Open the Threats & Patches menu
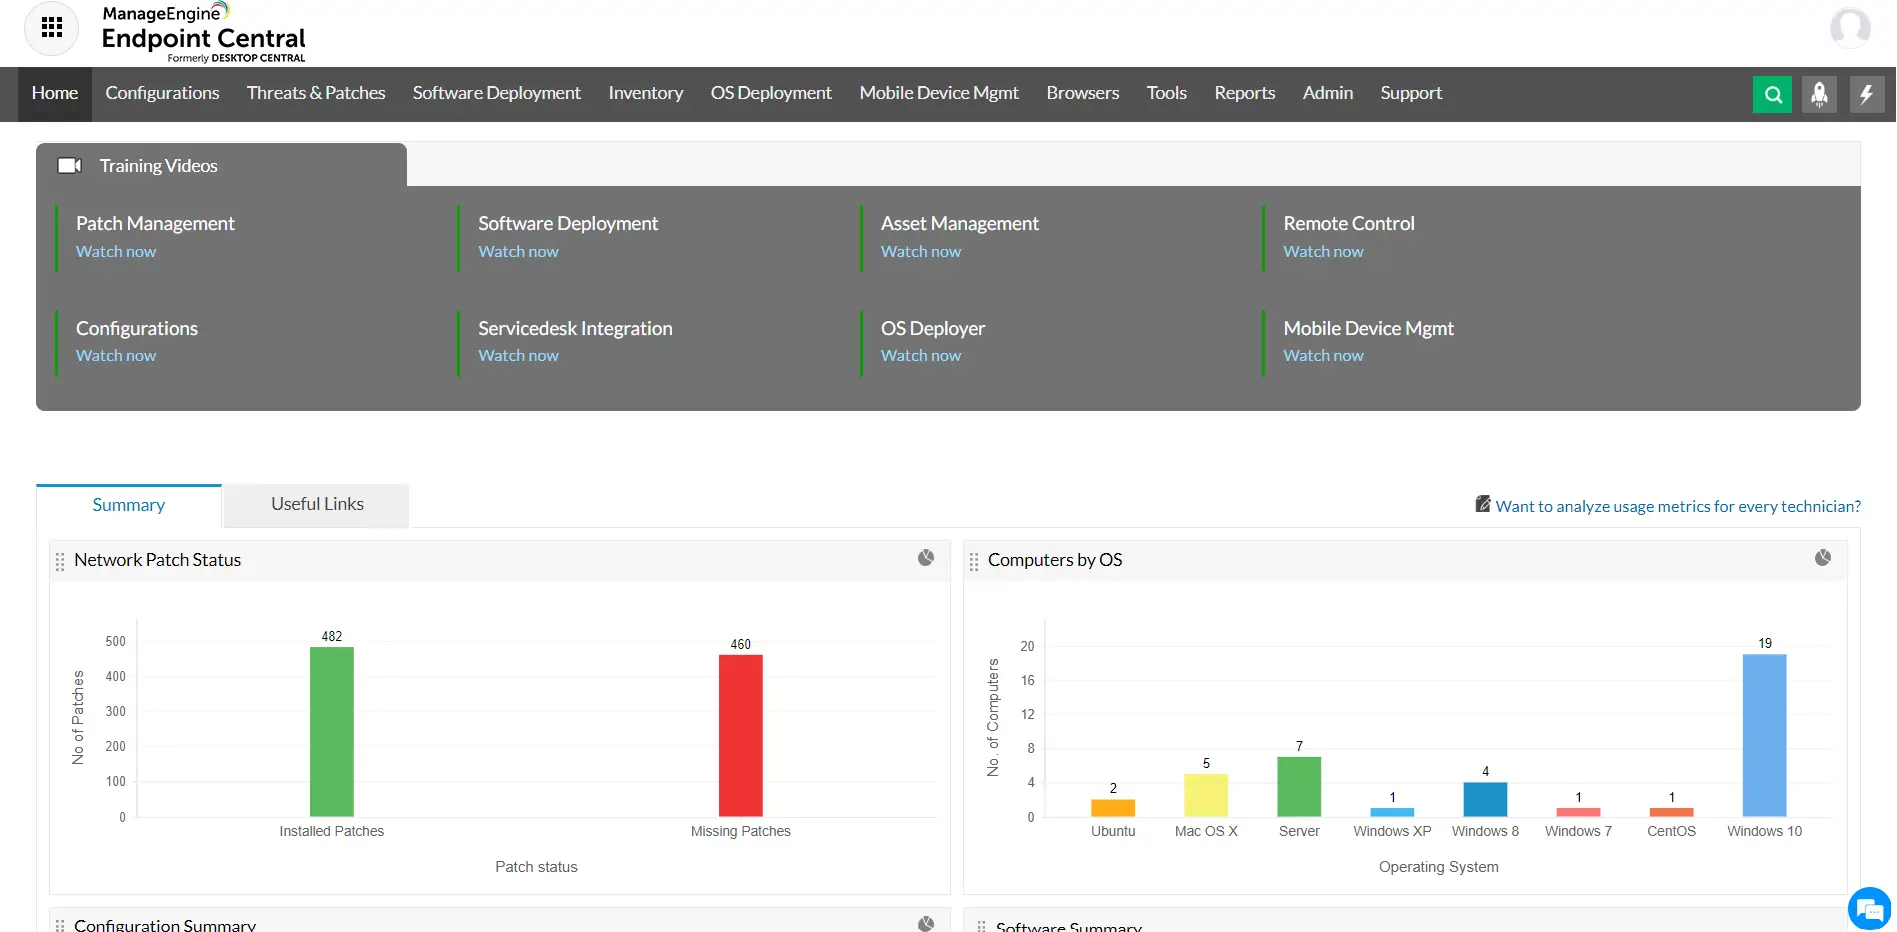 click(x=315, y=93)
